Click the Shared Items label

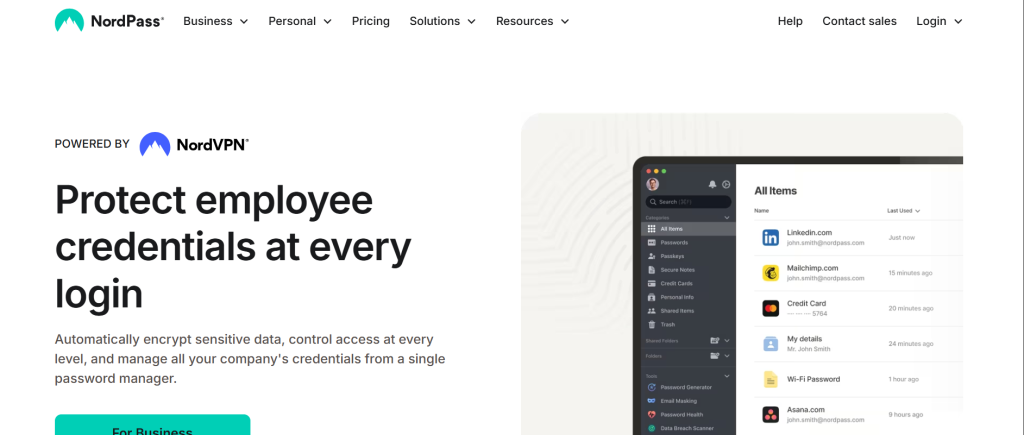pyautogui.click(x=677, y=311)
